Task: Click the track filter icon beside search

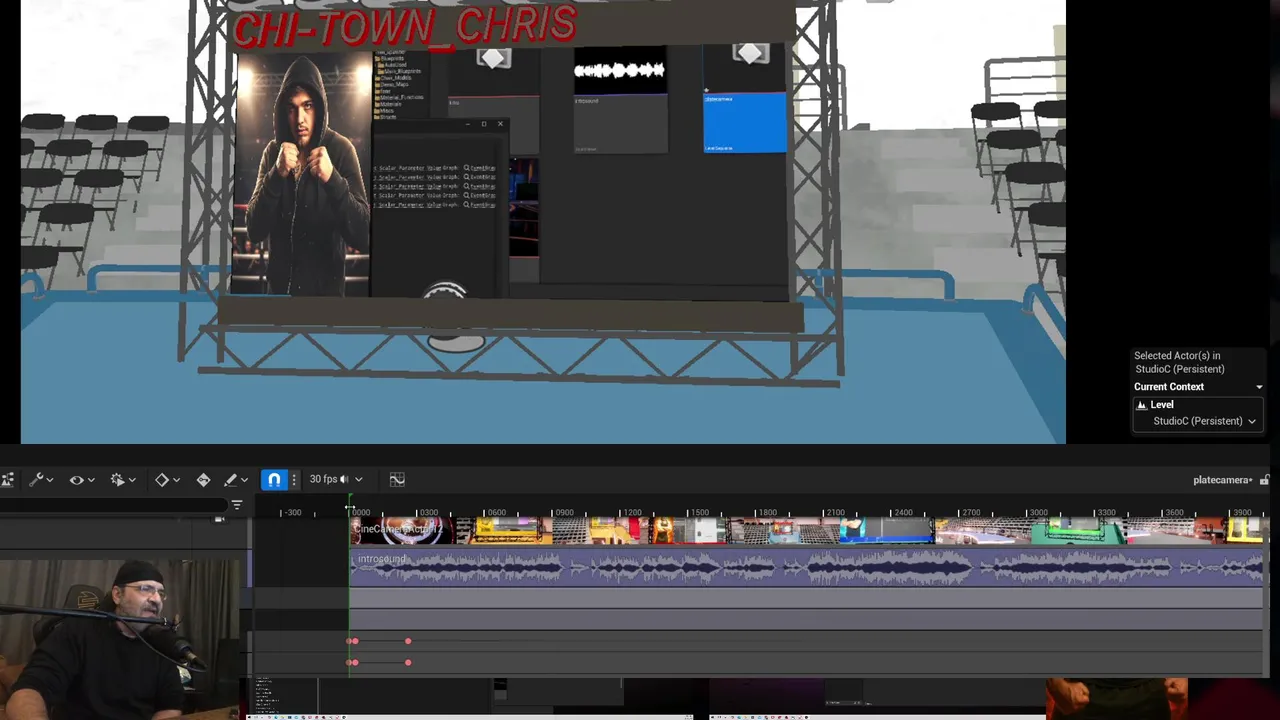Action: coord(237,506)
